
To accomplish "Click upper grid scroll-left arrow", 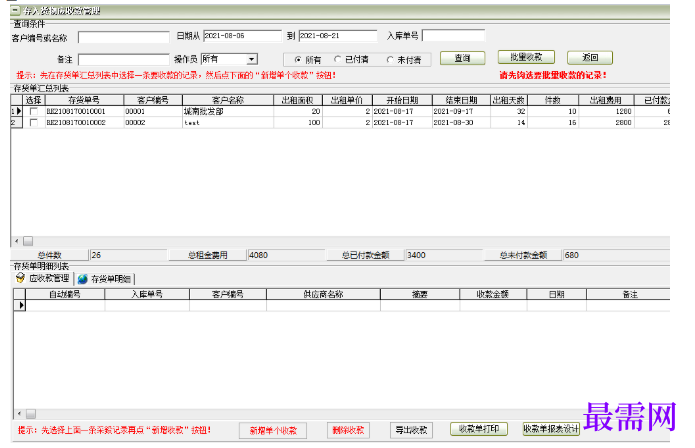I will click(17, 241).
